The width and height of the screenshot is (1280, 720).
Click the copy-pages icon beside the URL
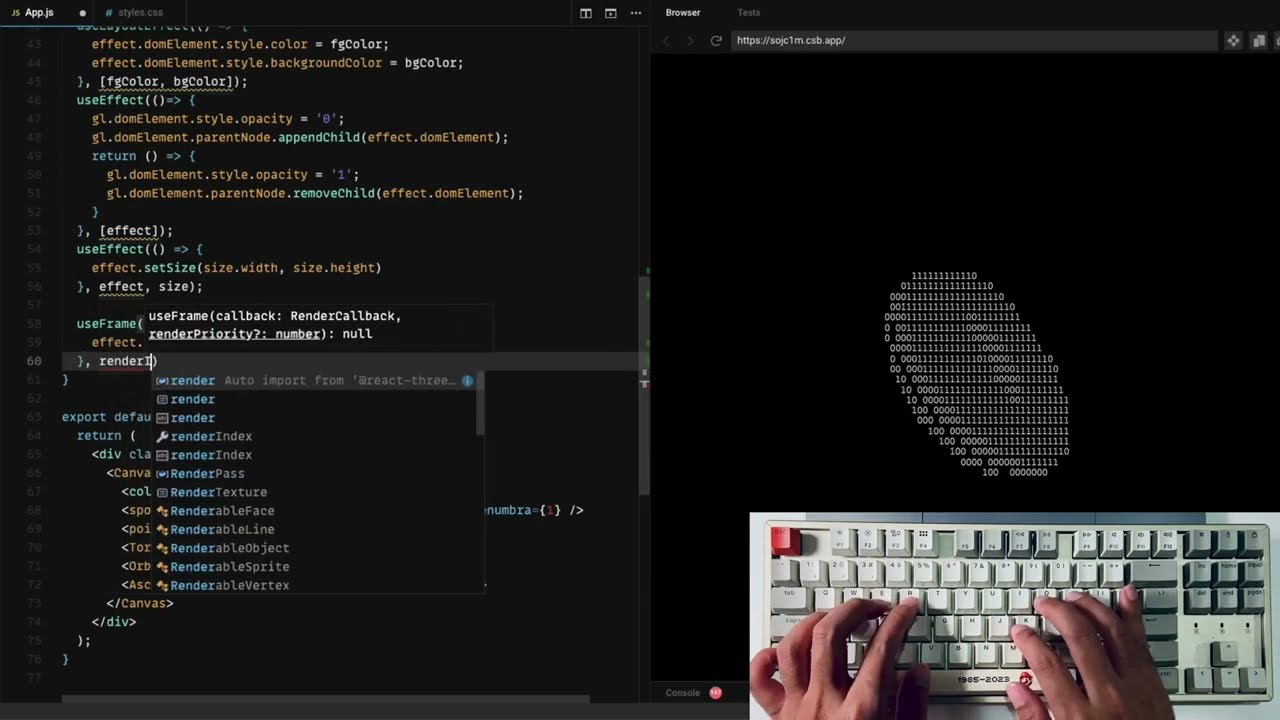(1259, 41)
